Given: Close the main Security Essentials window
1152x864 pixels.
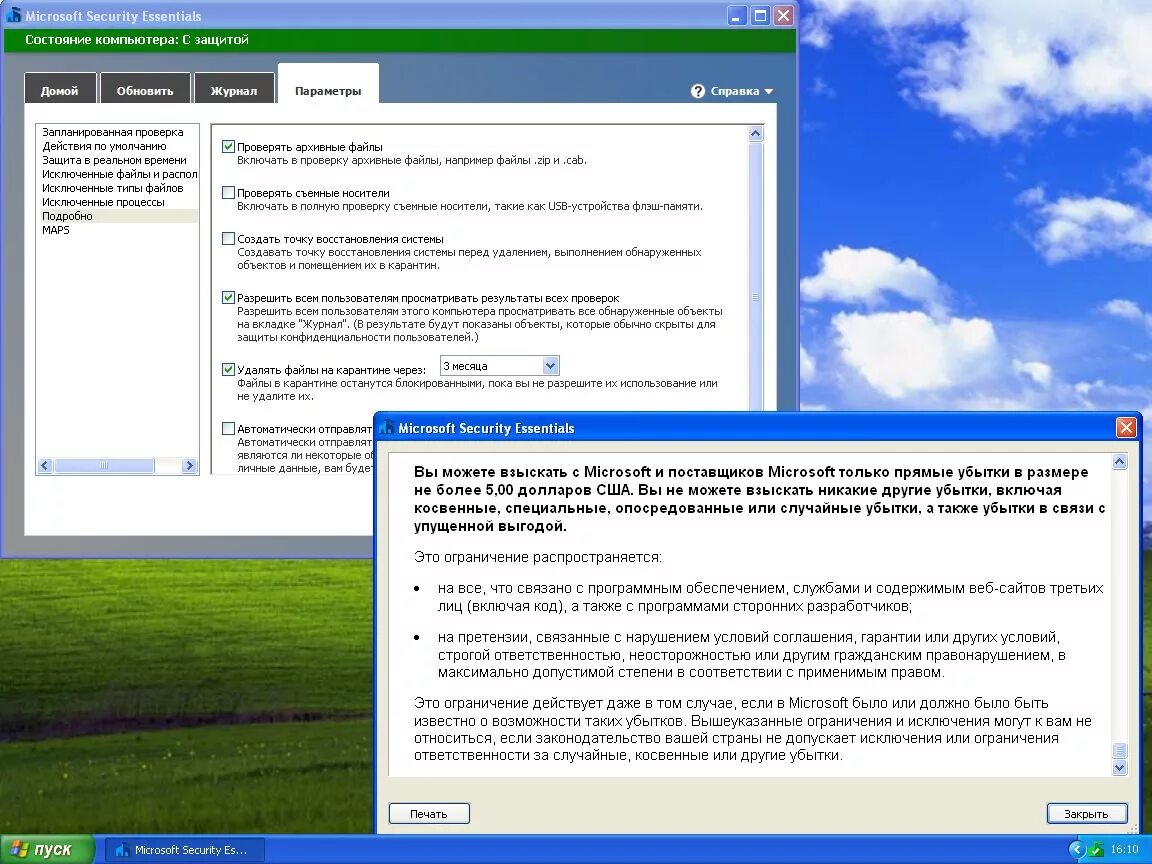Looking at the screenshot, I should (x=784, y=15).
